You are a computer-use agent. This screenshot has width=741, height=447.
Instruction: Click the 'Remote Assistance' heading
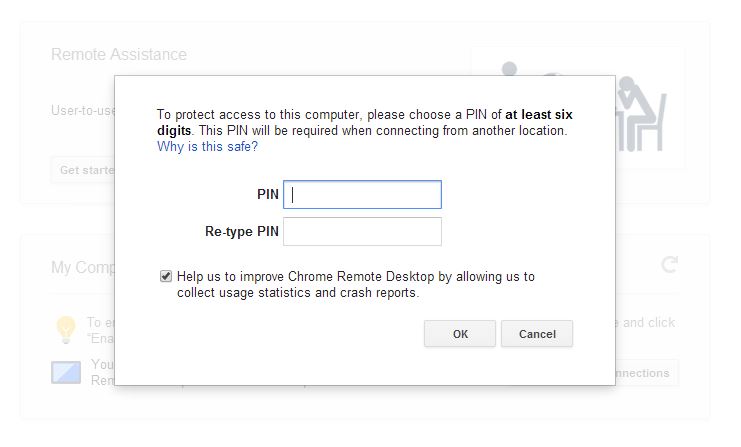click(x=118, y=54)
